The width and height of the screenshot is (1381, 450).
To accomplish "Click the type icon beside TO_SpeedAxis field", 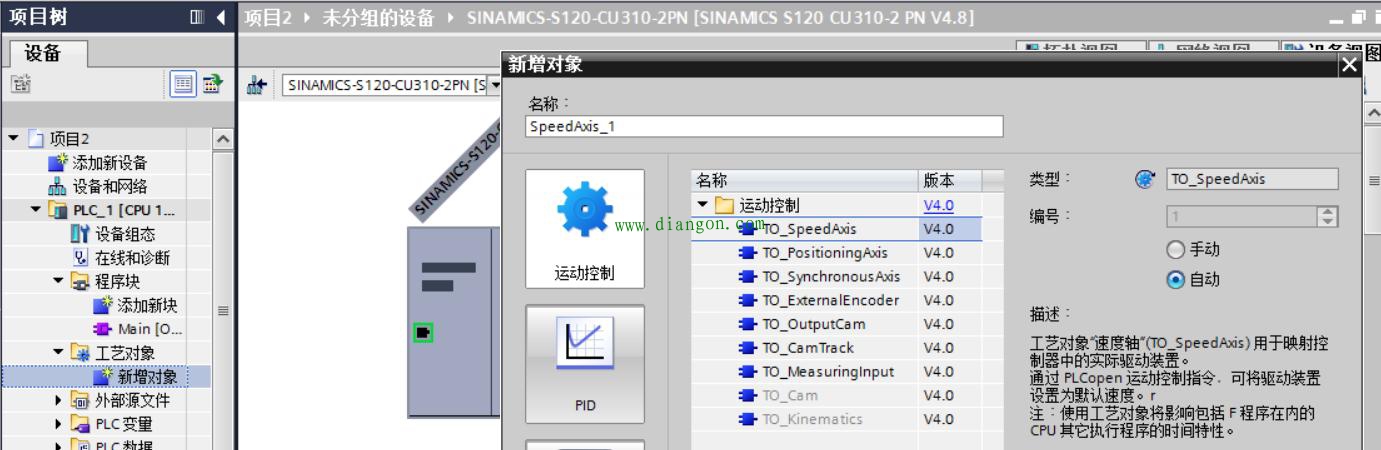I will pyautogui.click(x=1144, y=180).
